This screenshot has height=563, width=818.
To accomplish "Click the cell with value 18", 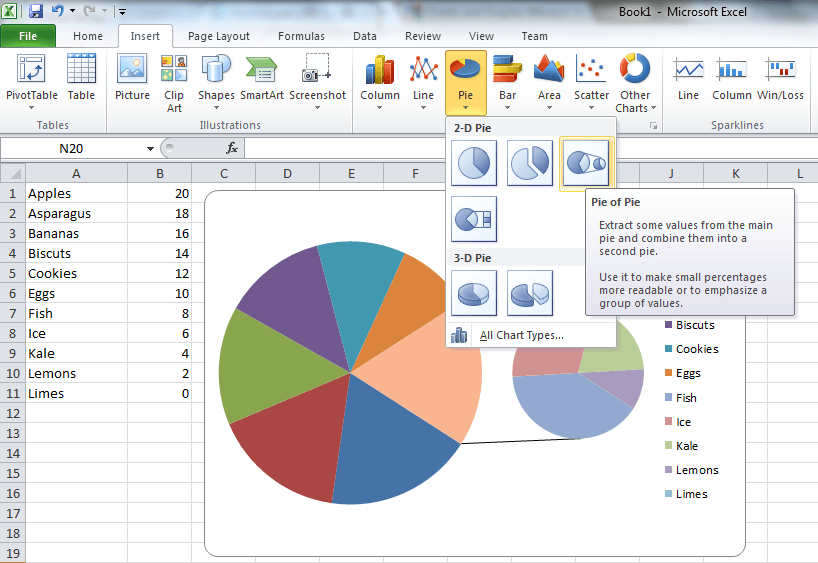I will [160, 213].
